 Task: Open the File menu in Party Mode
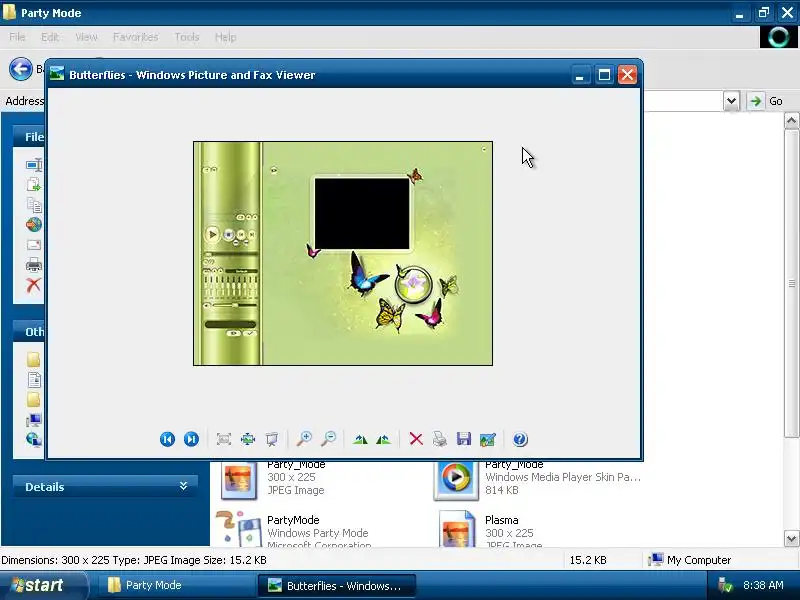coord(17,37)
